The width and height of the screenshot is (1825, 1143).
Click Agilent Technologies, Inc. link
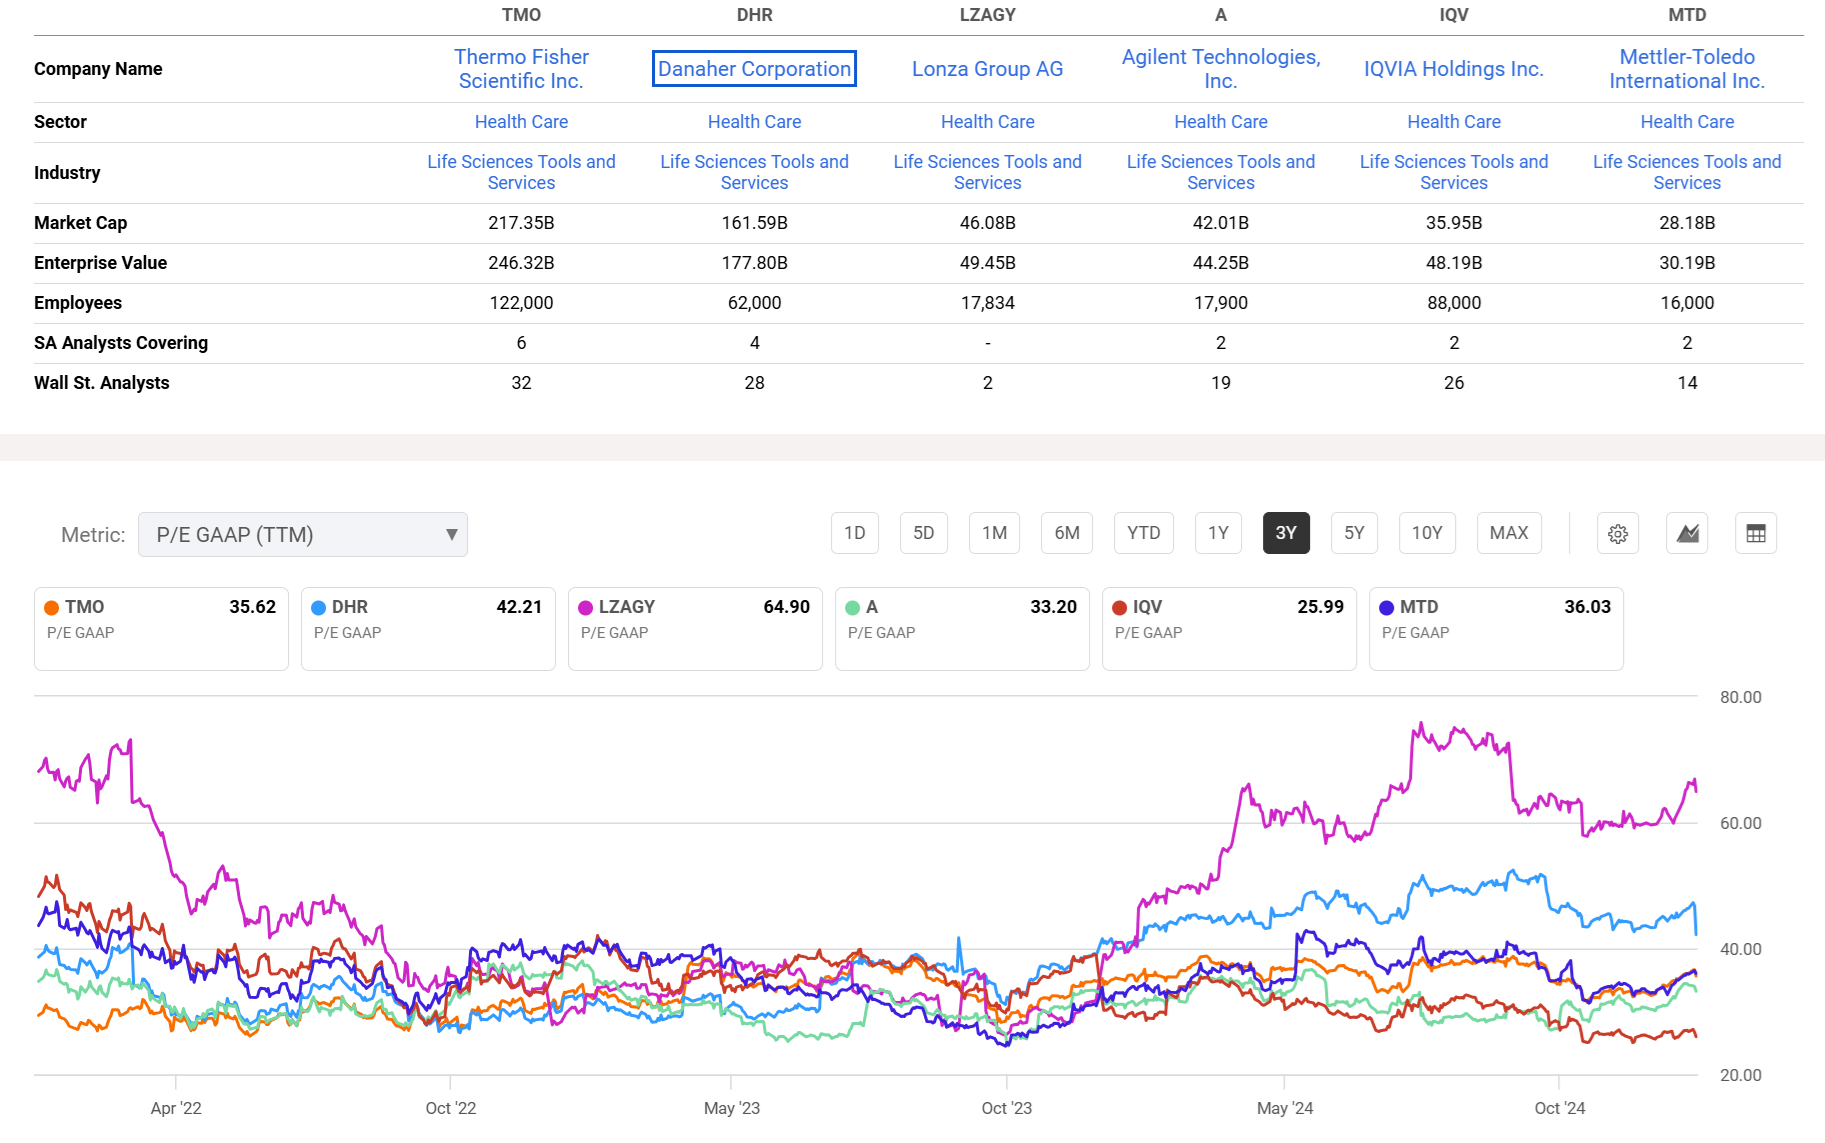click(1220, 68)
